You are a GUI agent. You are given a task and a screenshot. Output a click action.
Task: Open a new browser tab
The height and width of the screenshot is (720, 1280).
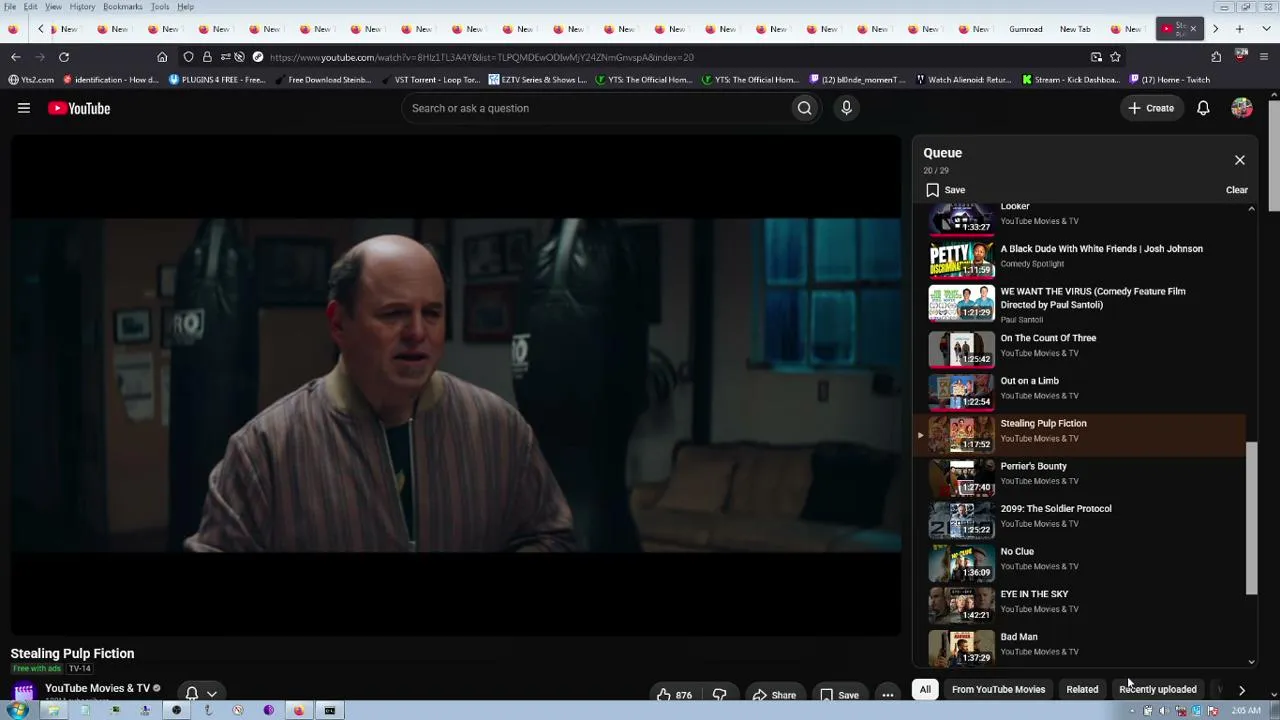[x=1240, y=29]
